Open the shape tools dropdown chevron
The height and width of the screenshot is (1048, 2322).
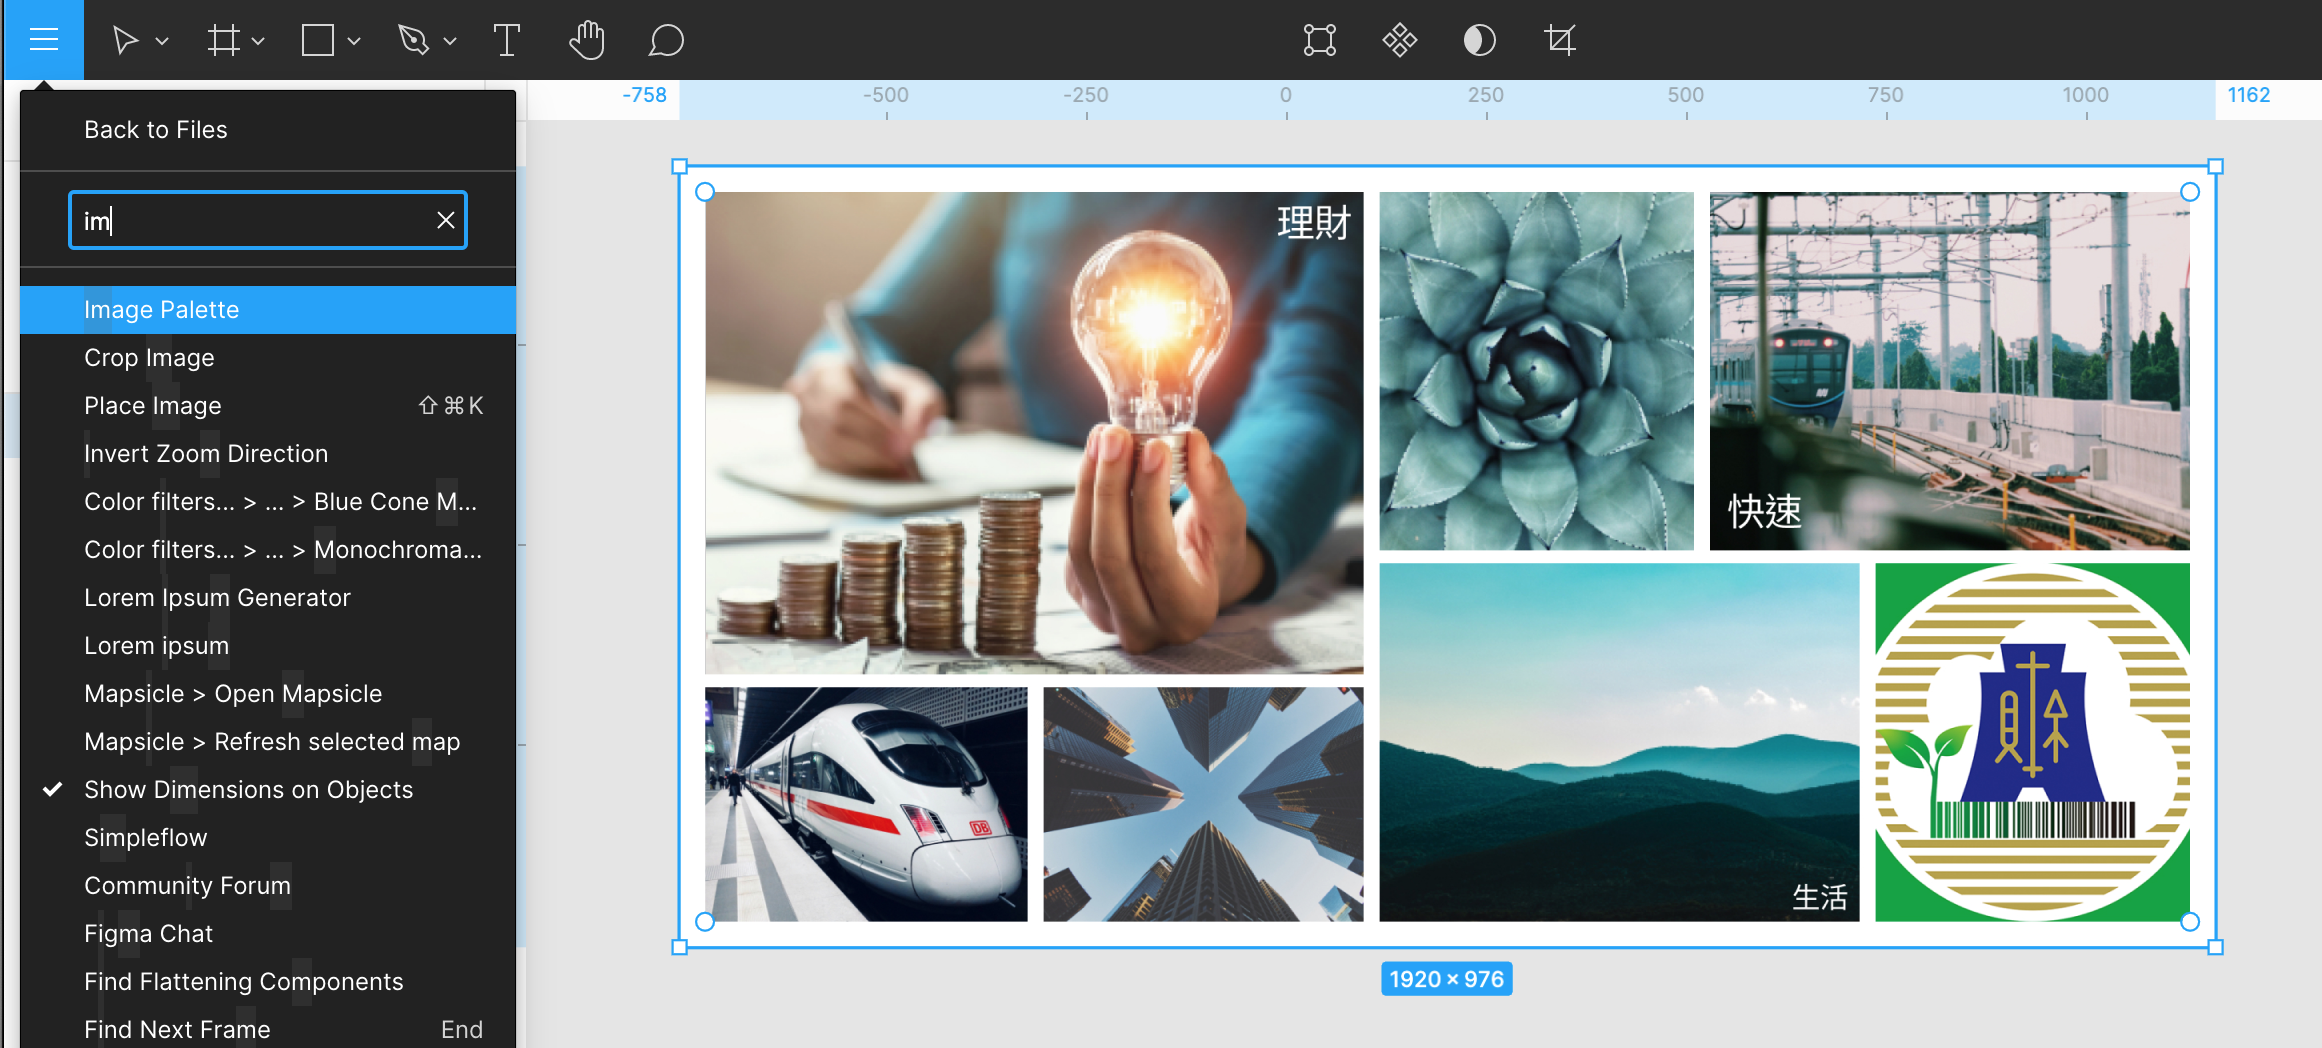(354, 41)
